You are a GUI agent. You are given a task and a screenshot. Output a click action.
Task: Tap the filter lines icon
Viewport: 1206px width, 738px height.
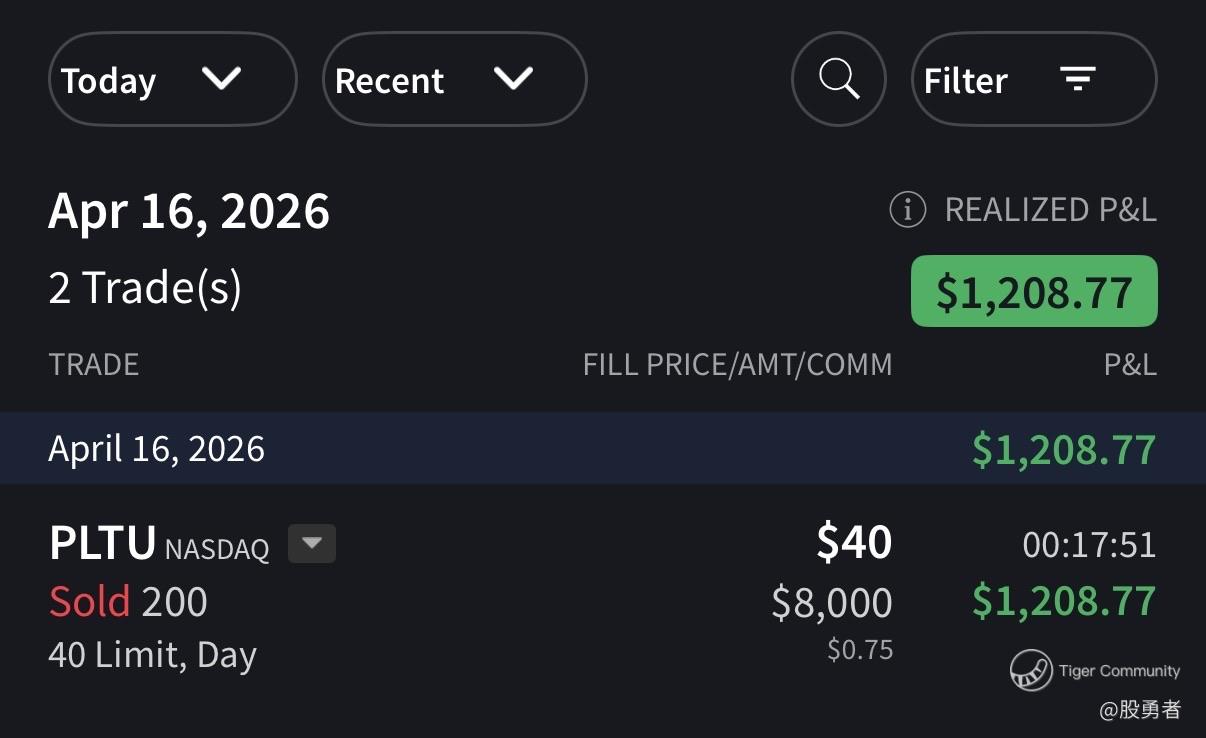(1077, 79)
